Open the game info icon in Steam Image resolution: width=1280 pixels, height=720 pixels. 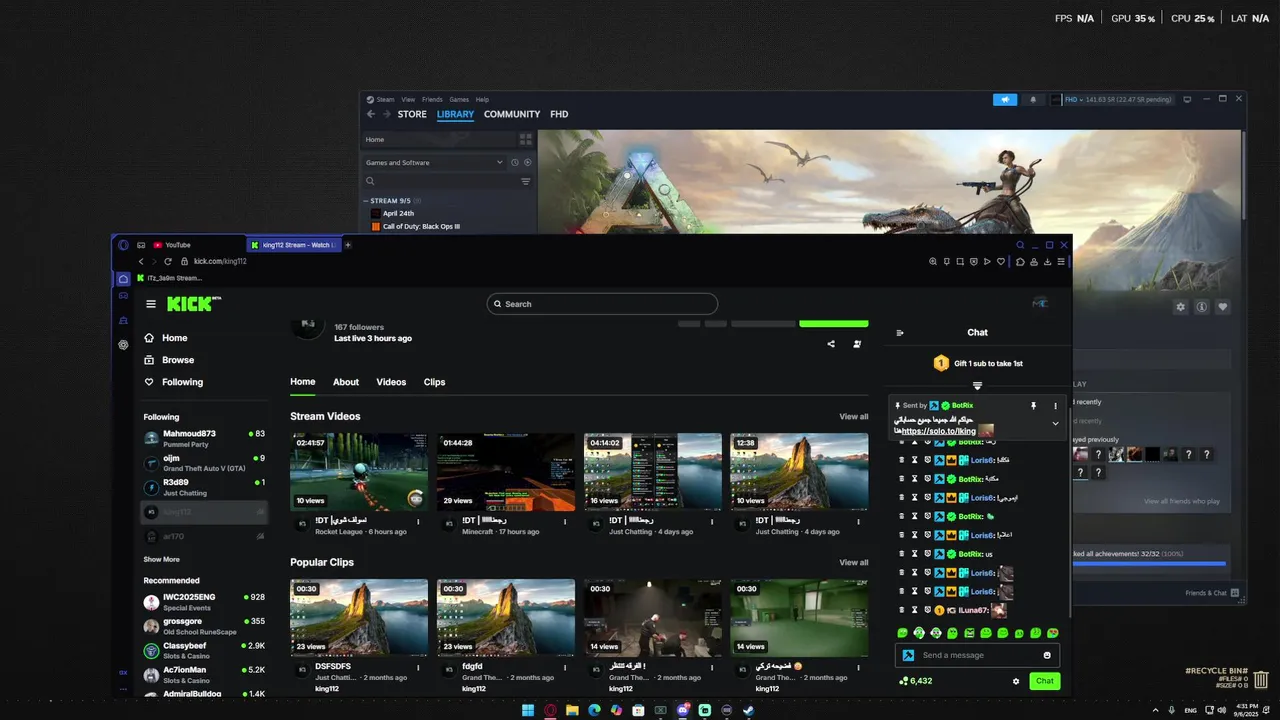[1201, 307]
